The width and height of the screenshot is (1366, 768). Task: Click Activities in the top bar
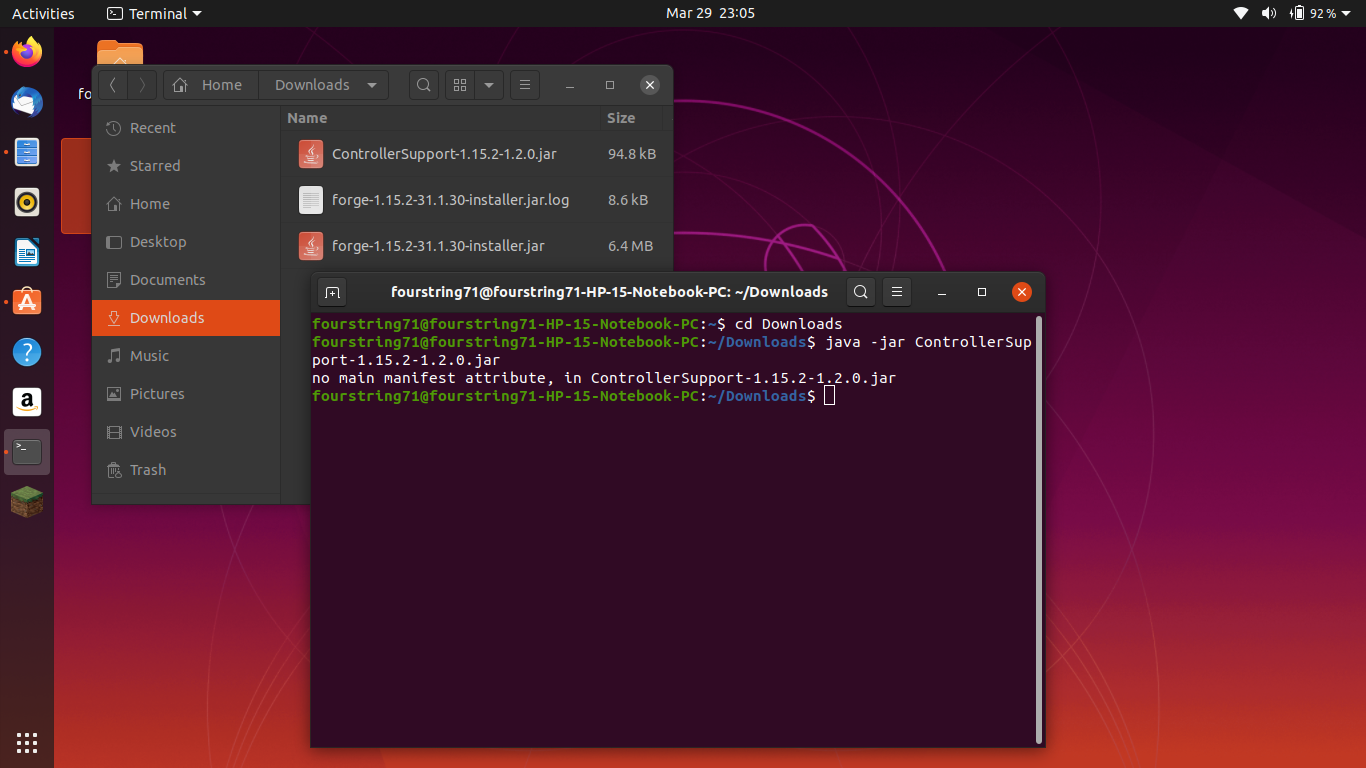(43, 13)
